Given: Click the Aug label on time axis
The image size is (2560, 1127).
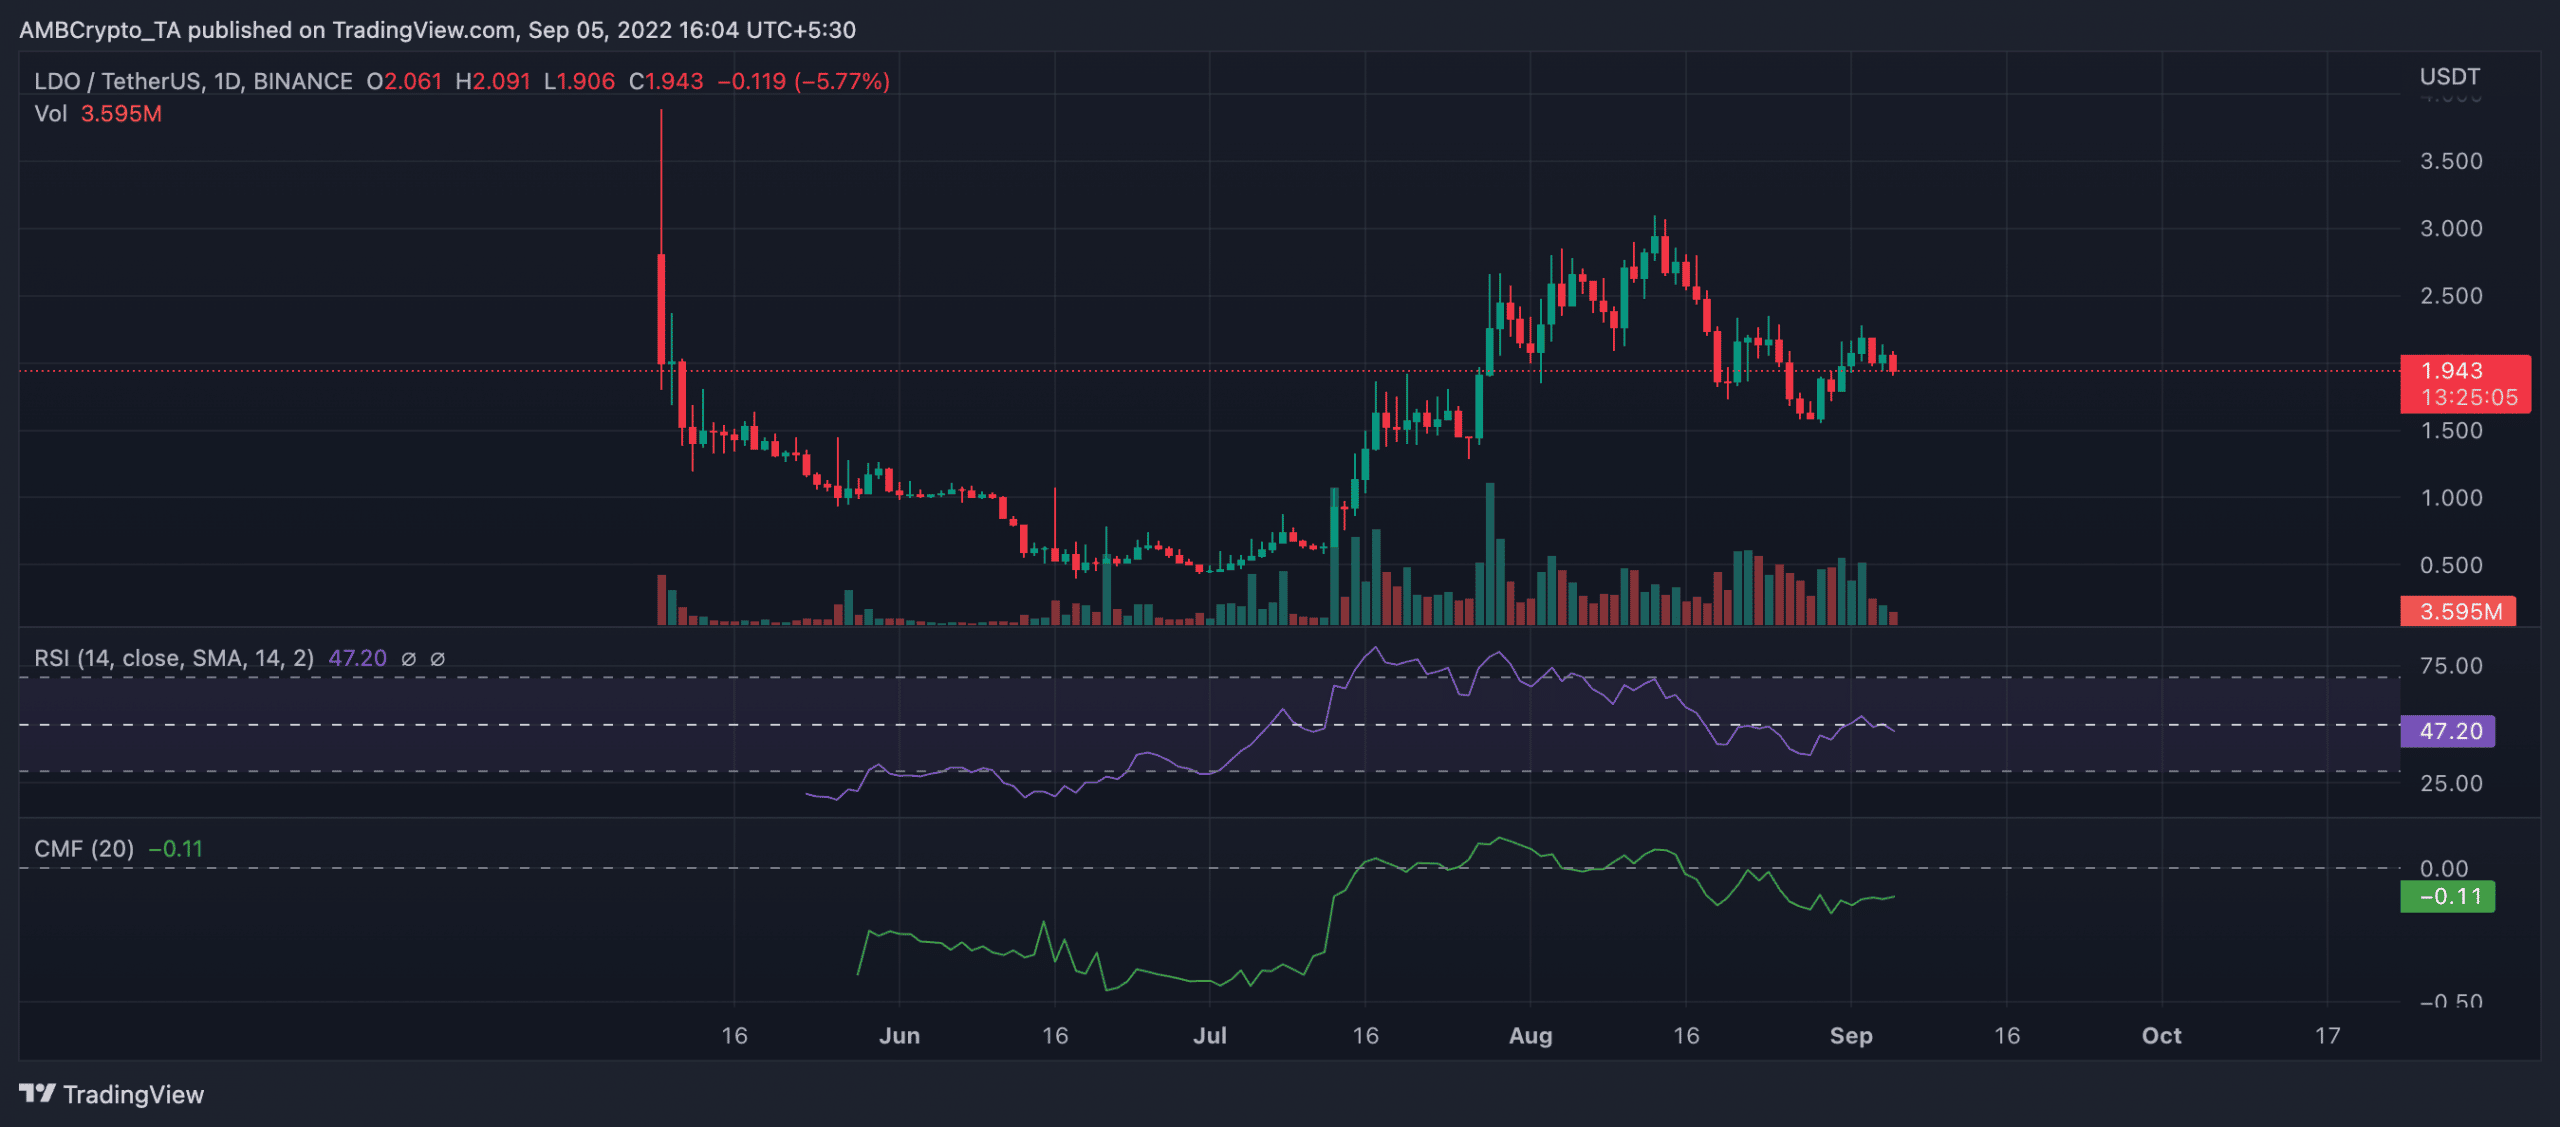Looking at the screenshot, I should 1531,1036.
